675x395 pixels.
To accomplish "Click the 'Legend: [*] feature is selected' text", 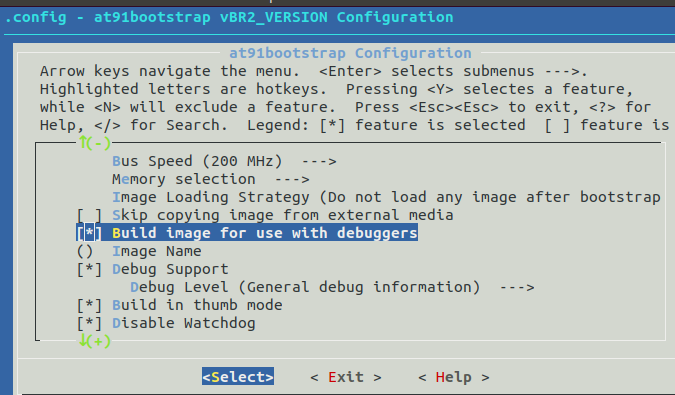I will (386, 125).
